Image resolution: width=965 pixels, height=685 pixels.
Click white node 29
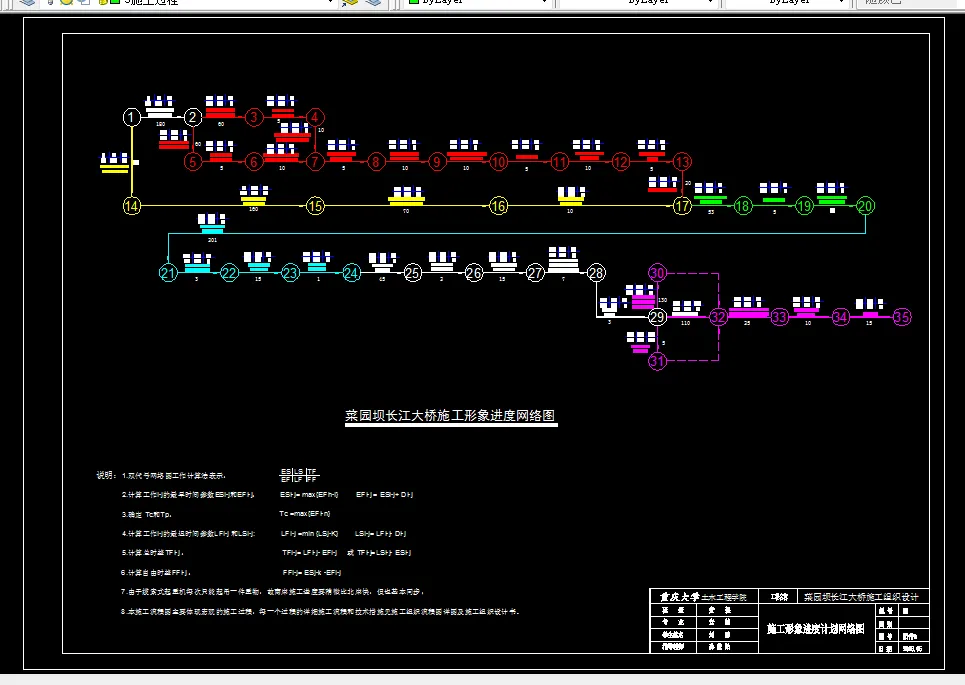(657, 317)
